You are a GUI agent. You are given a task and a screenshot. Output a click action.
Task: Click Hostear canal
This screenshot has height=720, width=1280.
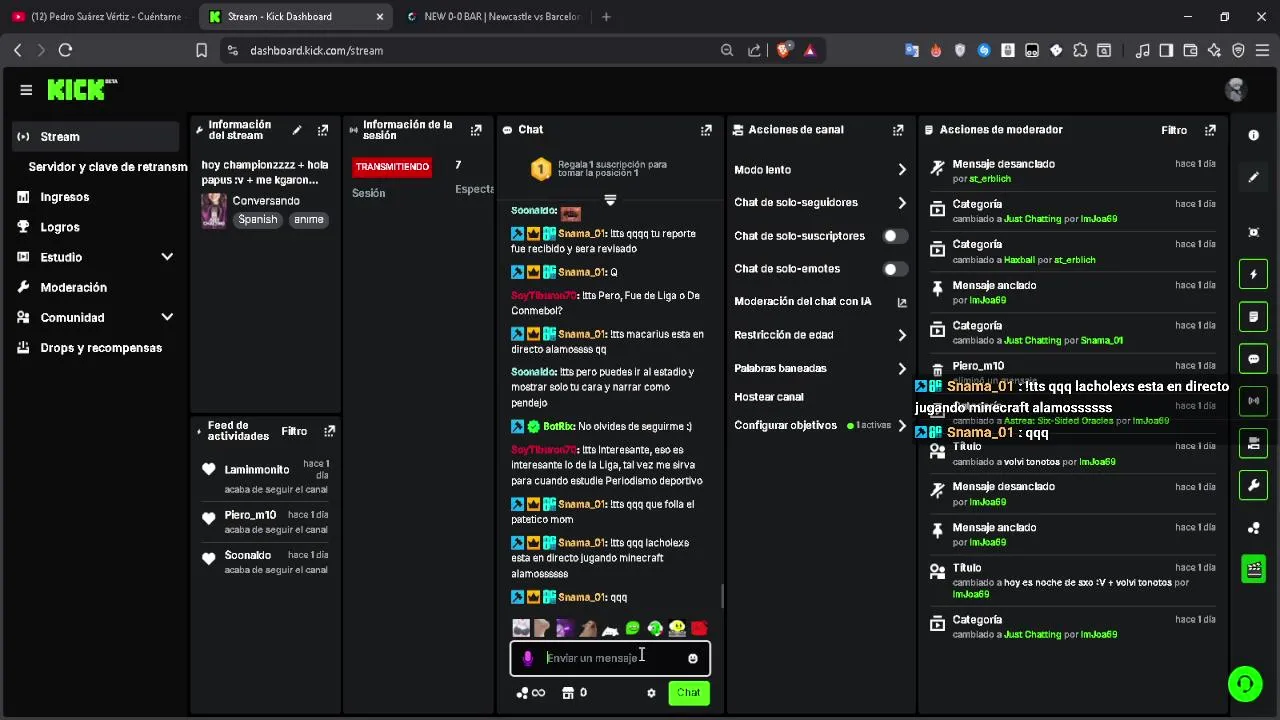769,397
